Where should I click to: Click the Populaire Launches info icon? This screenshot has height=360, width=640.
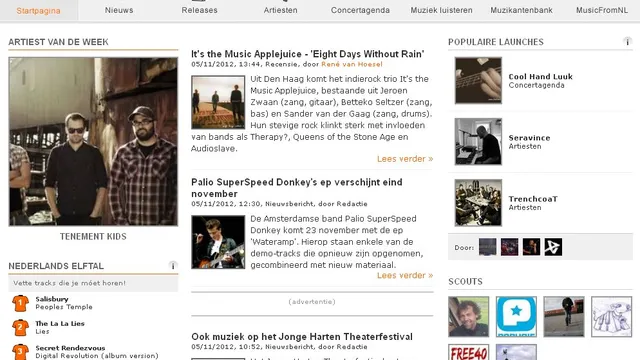tap(627, 41)
